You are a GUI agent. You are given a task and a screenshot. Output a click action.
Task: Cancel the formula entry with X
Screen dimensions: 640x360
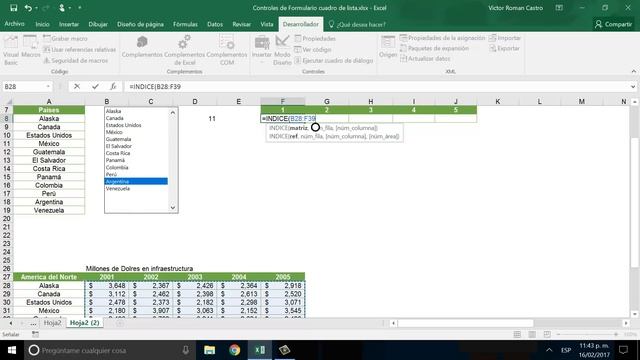[77, 87]
